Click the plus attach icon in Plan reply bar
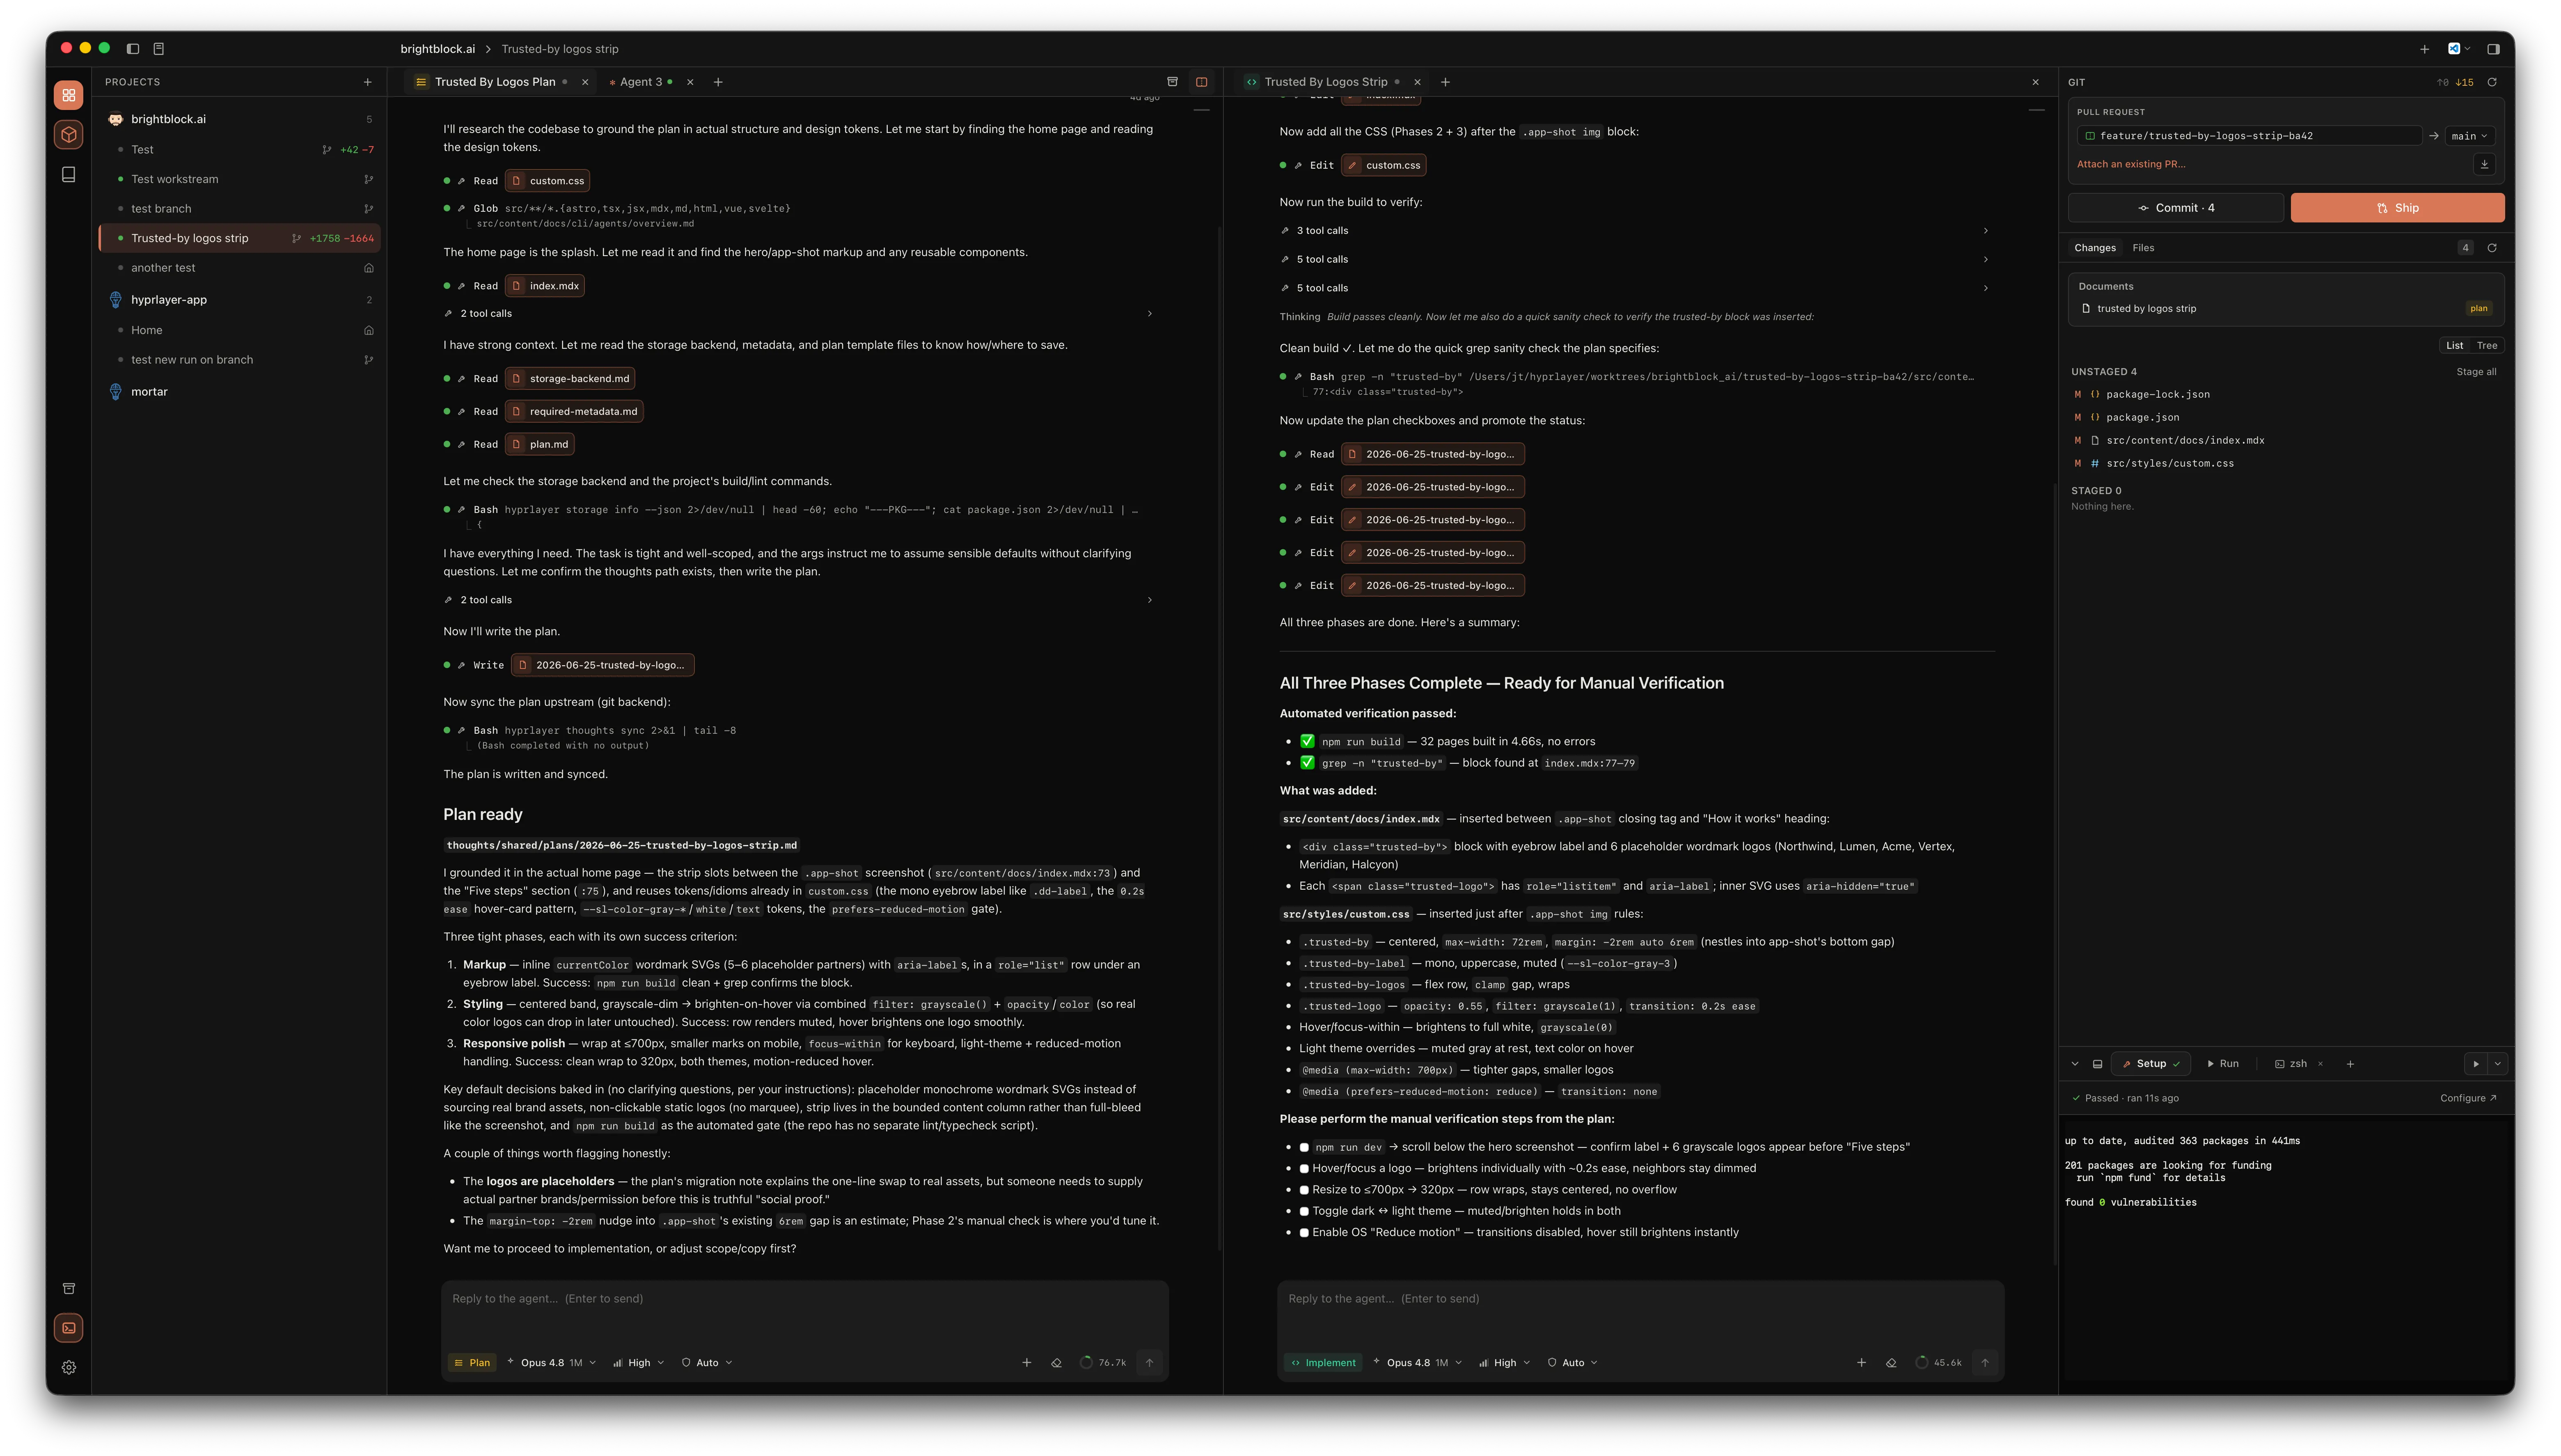This screenshot has width=2561, height=1456. click(x=1026, y=1362)
